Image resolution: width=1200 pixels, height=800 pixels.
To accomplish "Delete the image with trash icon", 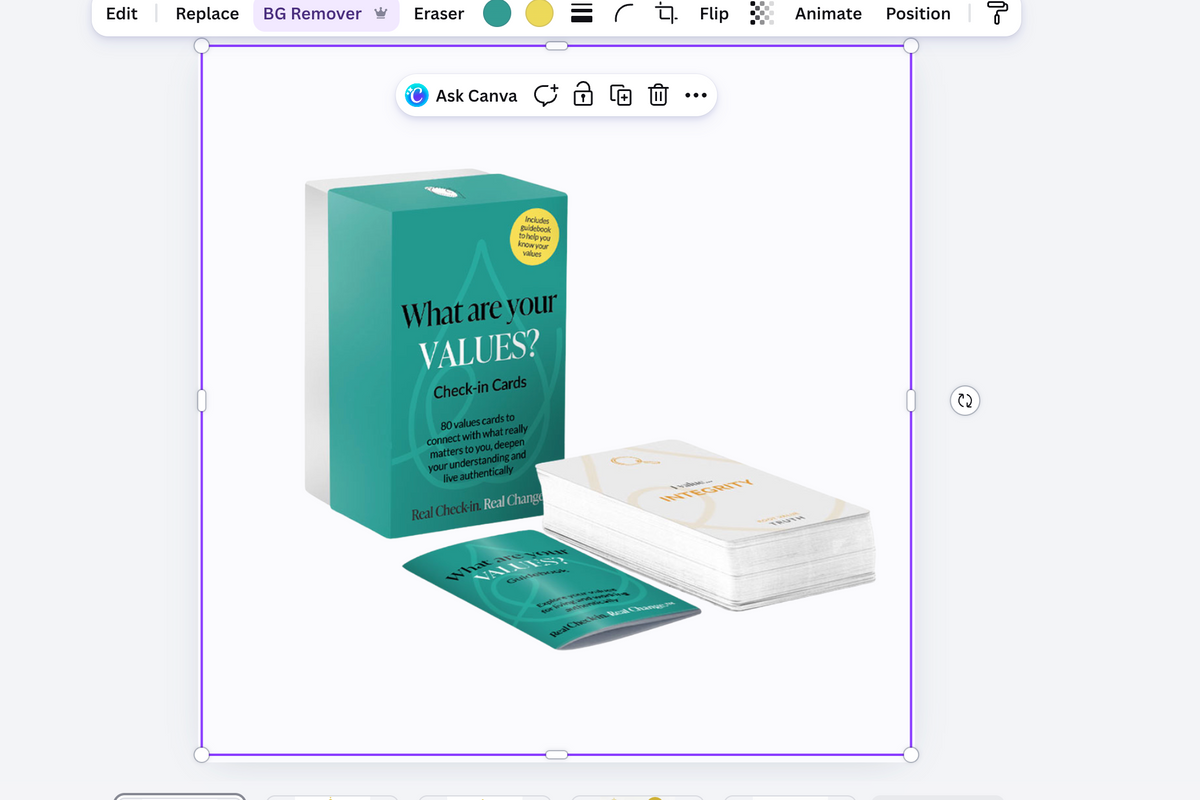I will (x=658, y=95).
